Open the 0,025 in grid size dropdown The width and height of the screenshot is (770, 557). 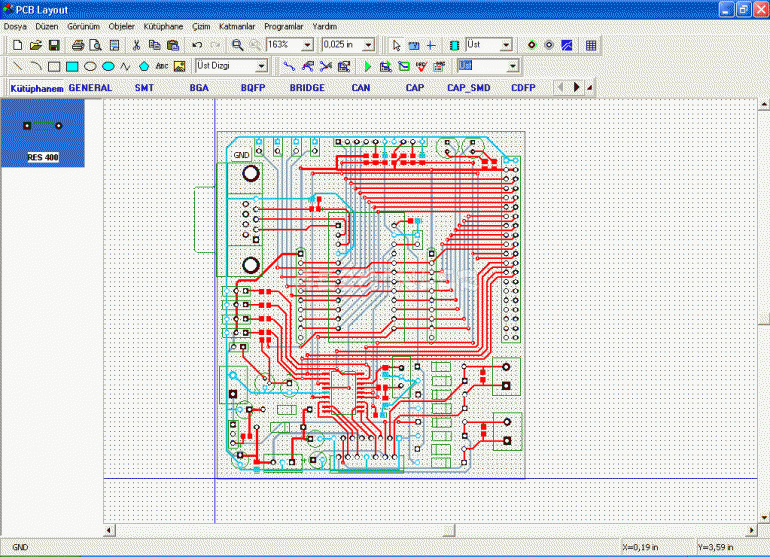point(368,46)
